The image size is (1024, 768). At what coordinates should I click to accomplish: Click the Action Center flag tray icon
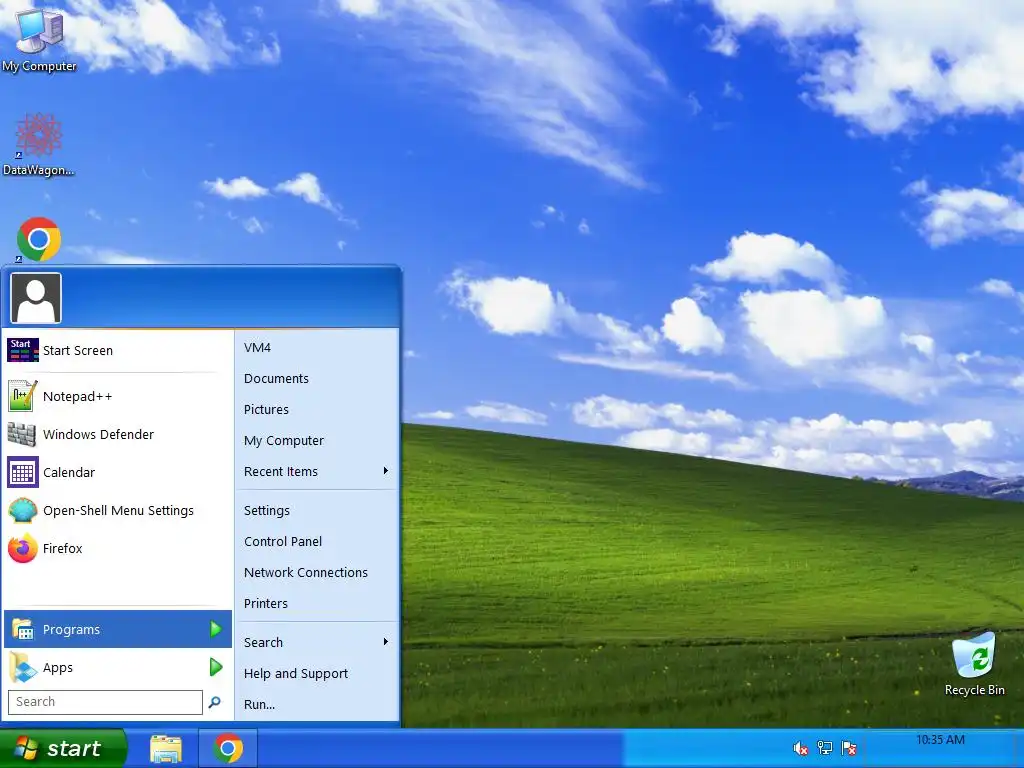849,748
